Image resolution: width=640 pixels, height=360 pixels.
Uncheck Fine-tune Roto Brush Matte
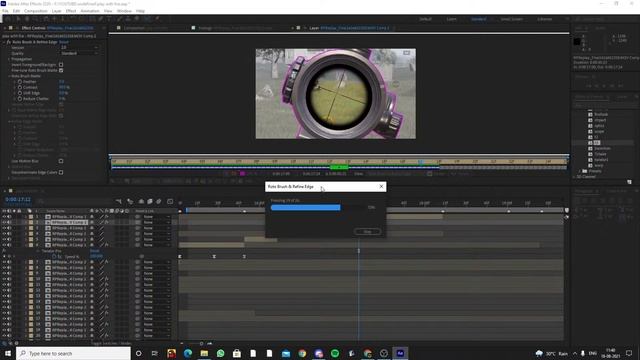61,70
